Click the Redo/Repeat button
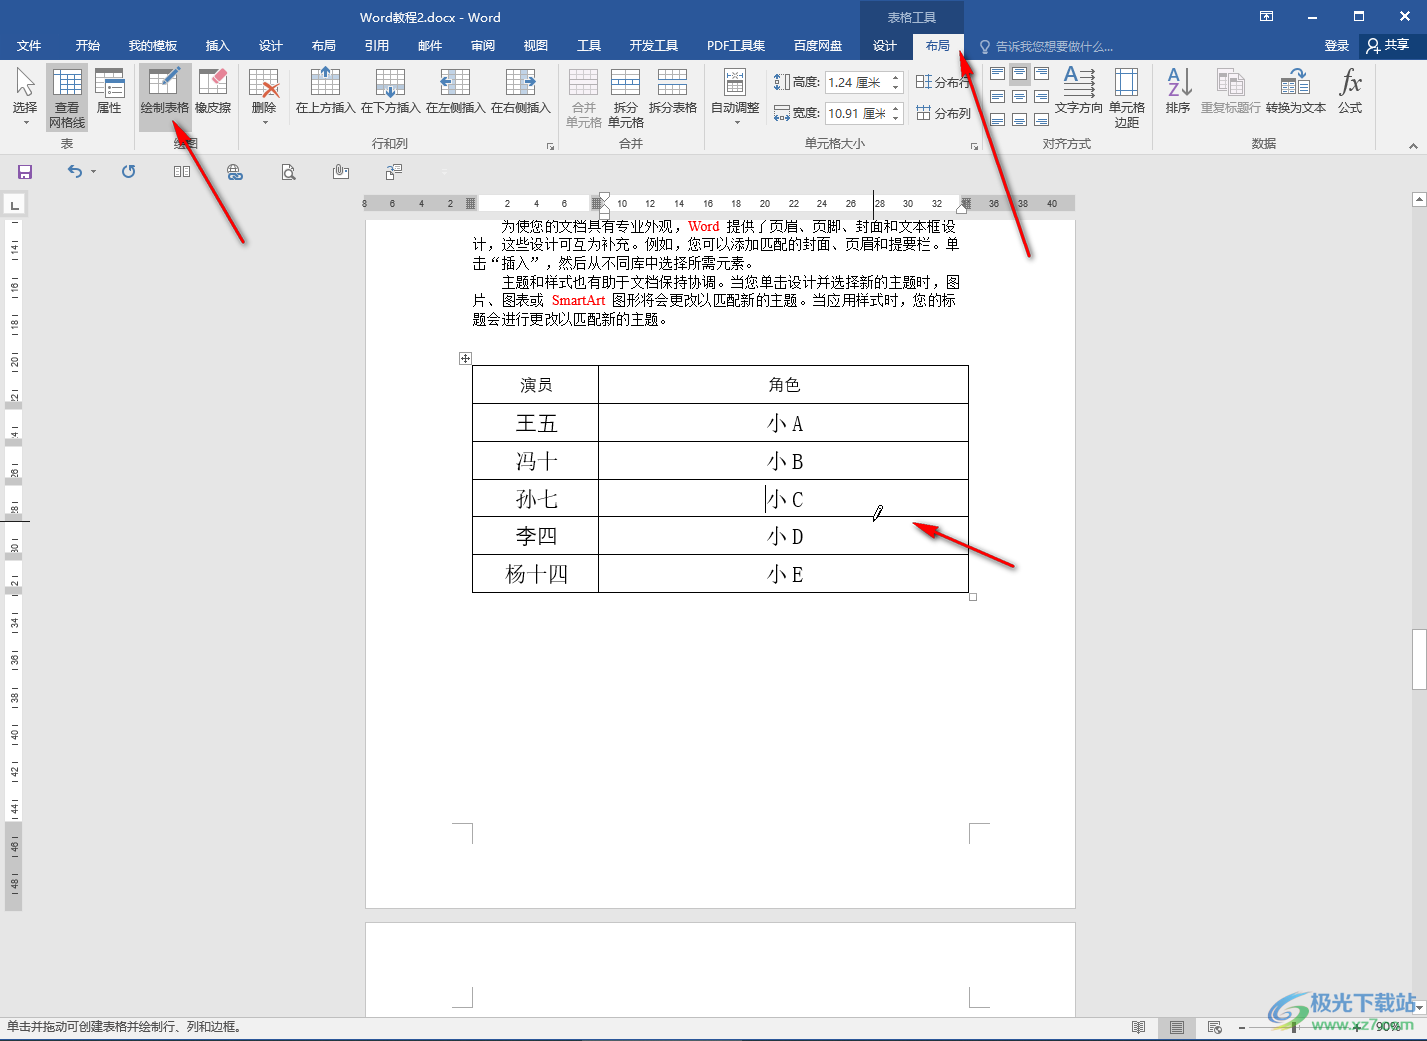The width and height of the screenshot is (1427, 1041). coord(128,172)
